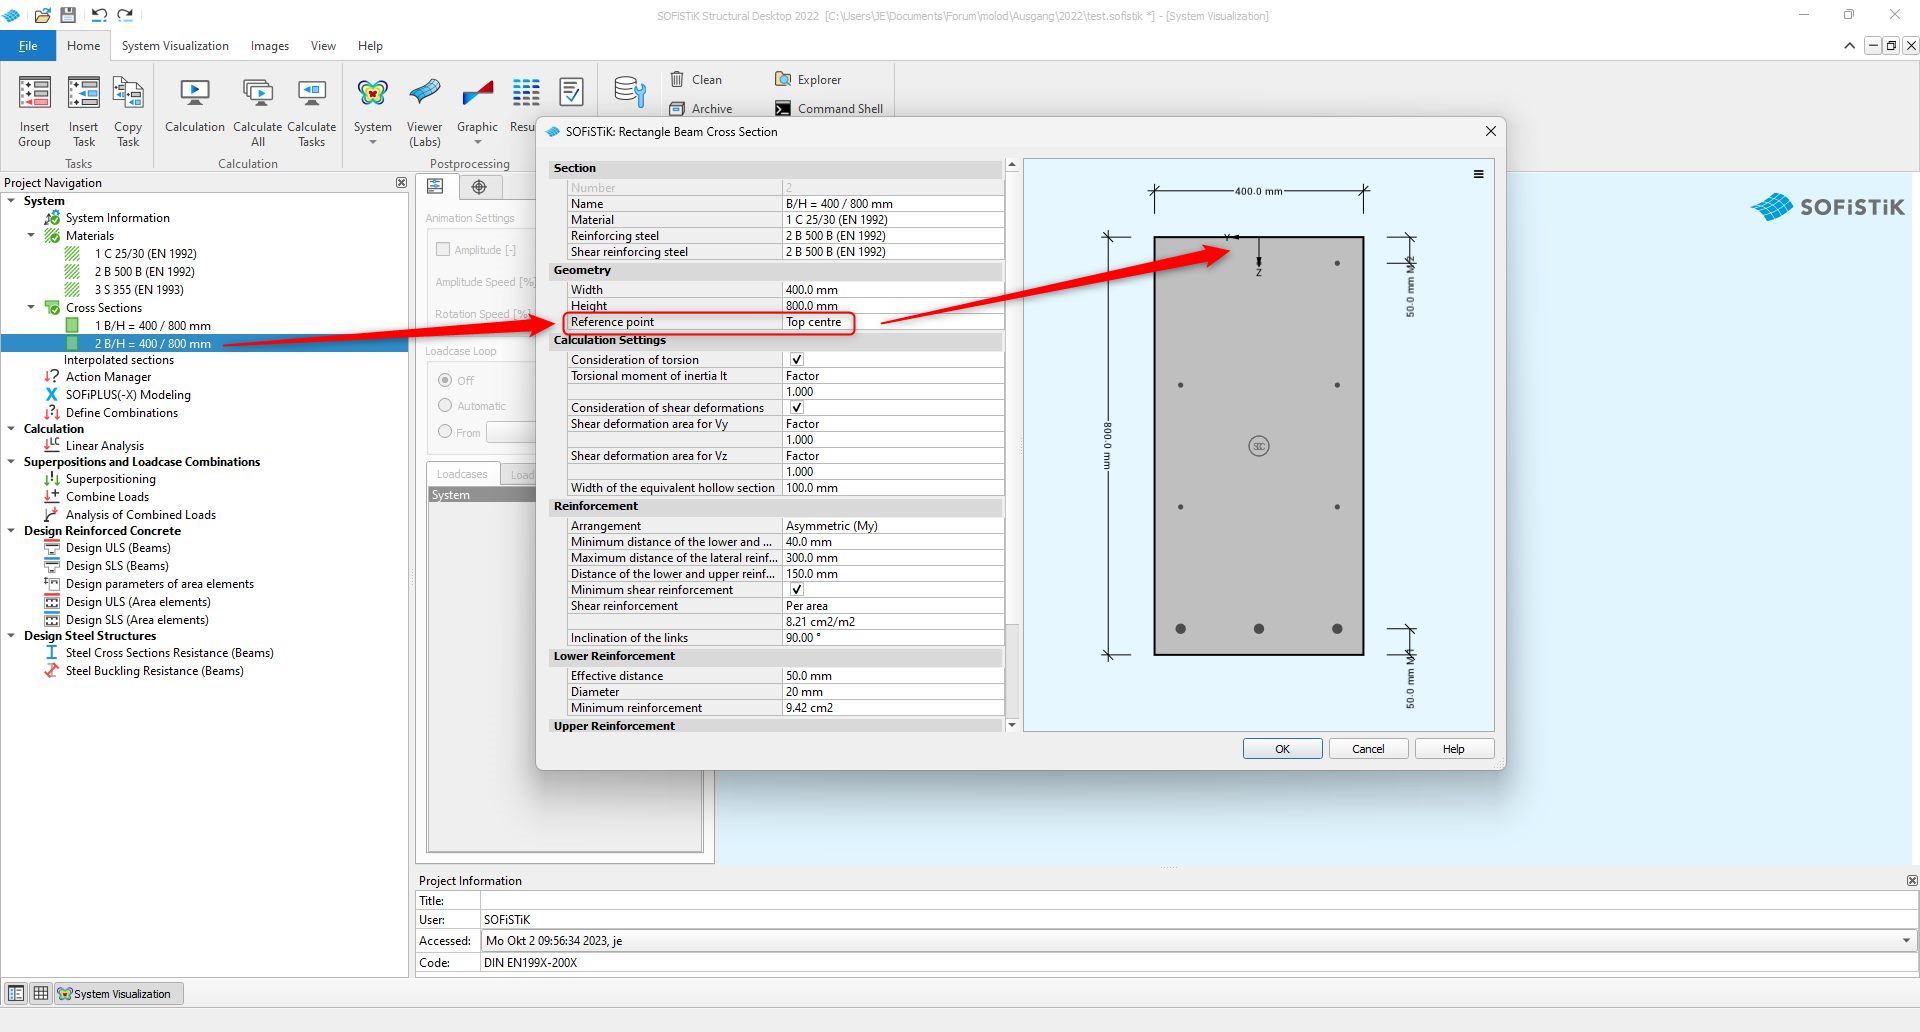Collapse Design Steel Structures node
This screenshot has height=1032, width=1920.
(11, 635)
